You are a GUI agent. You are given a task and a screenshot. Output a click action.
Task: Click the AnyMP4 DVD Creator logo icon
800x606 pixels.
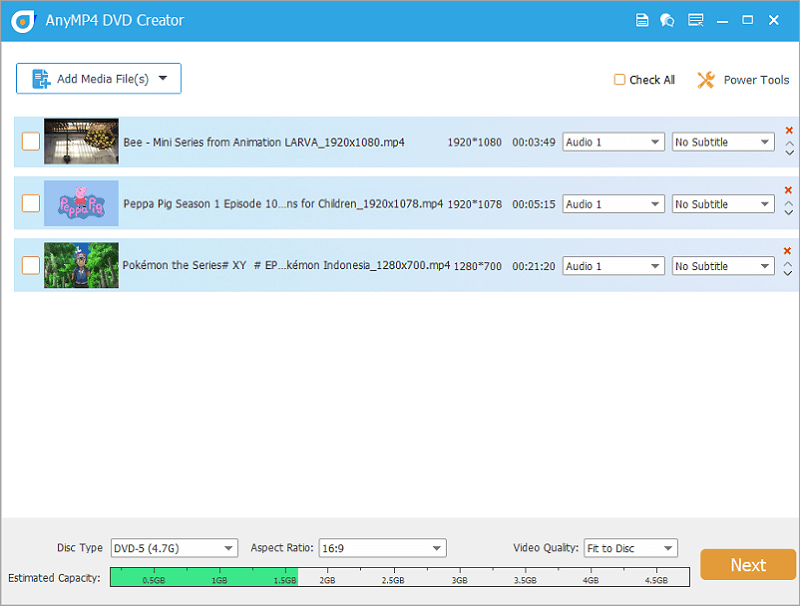[23, 20]
